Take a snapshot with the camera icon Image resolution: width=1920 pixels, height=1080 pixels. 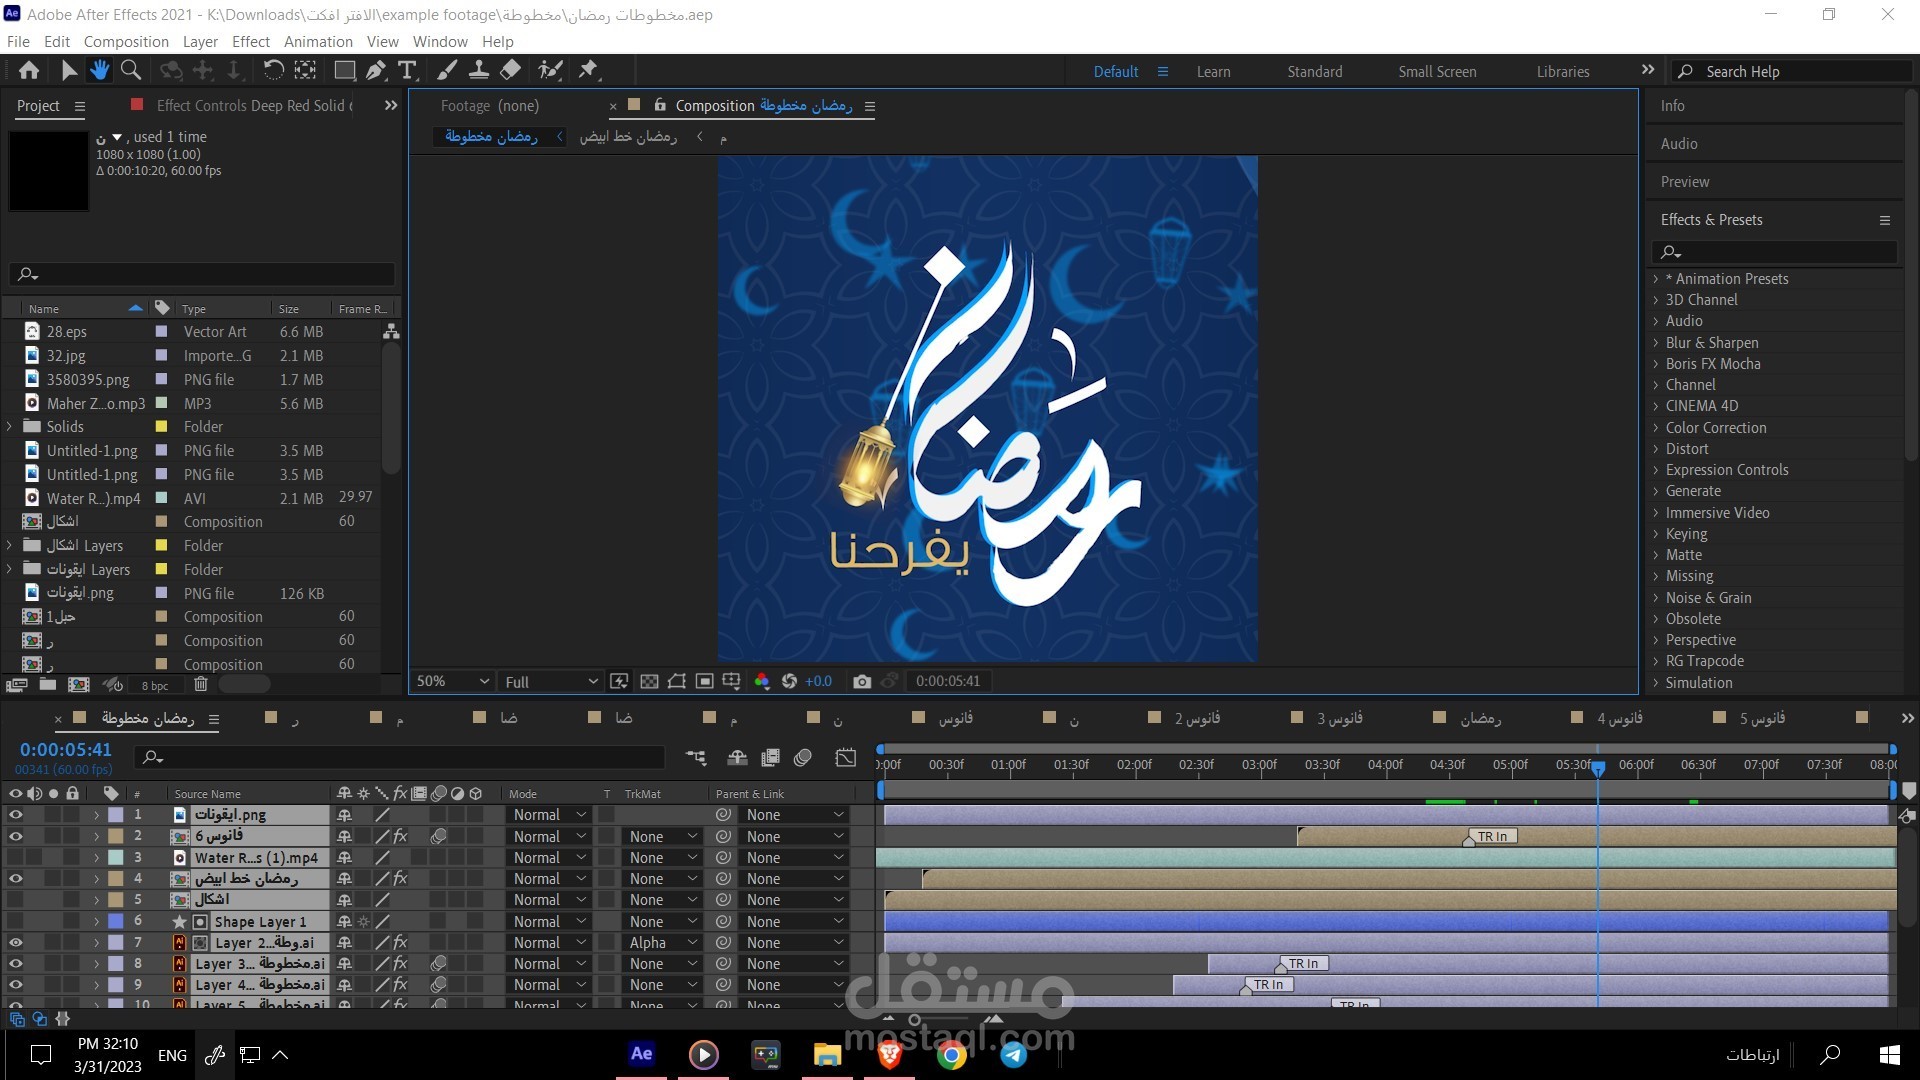coord(862,681)
